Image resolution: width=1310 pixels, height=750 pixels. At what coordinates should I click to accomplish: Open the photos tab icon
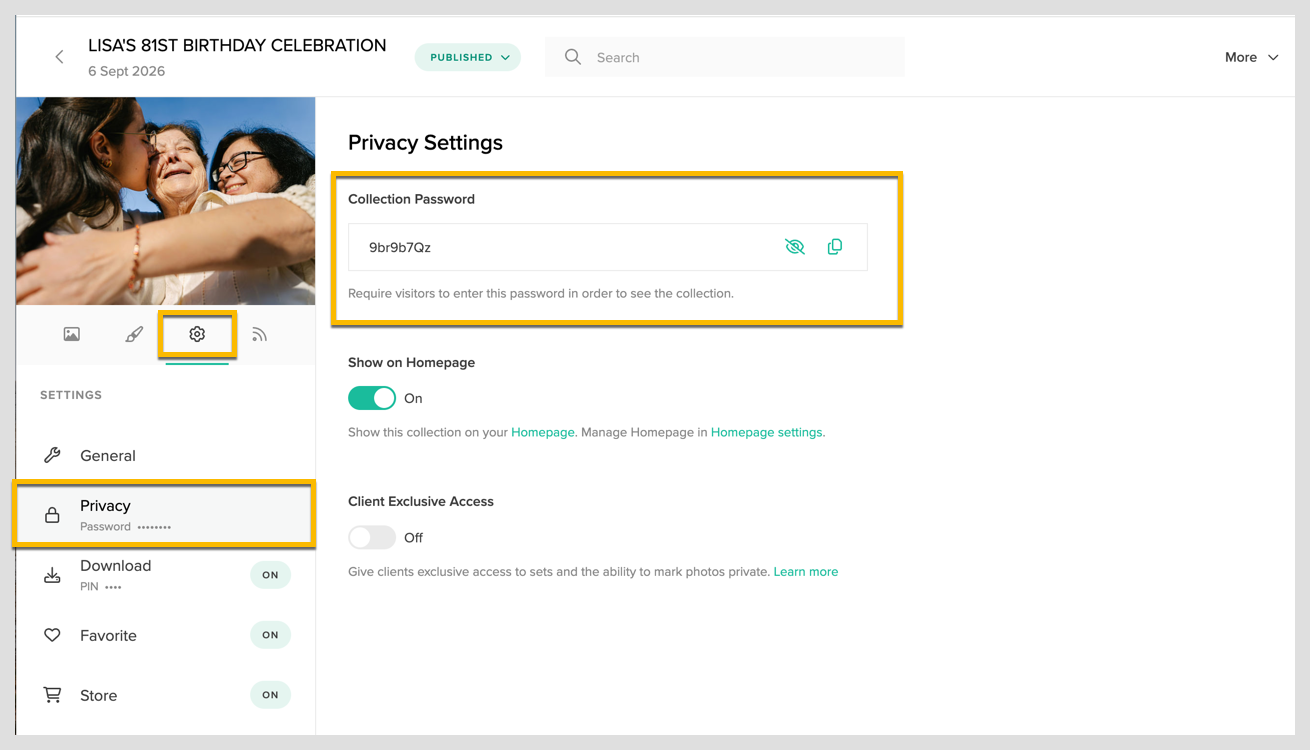(x=72, y=334)
